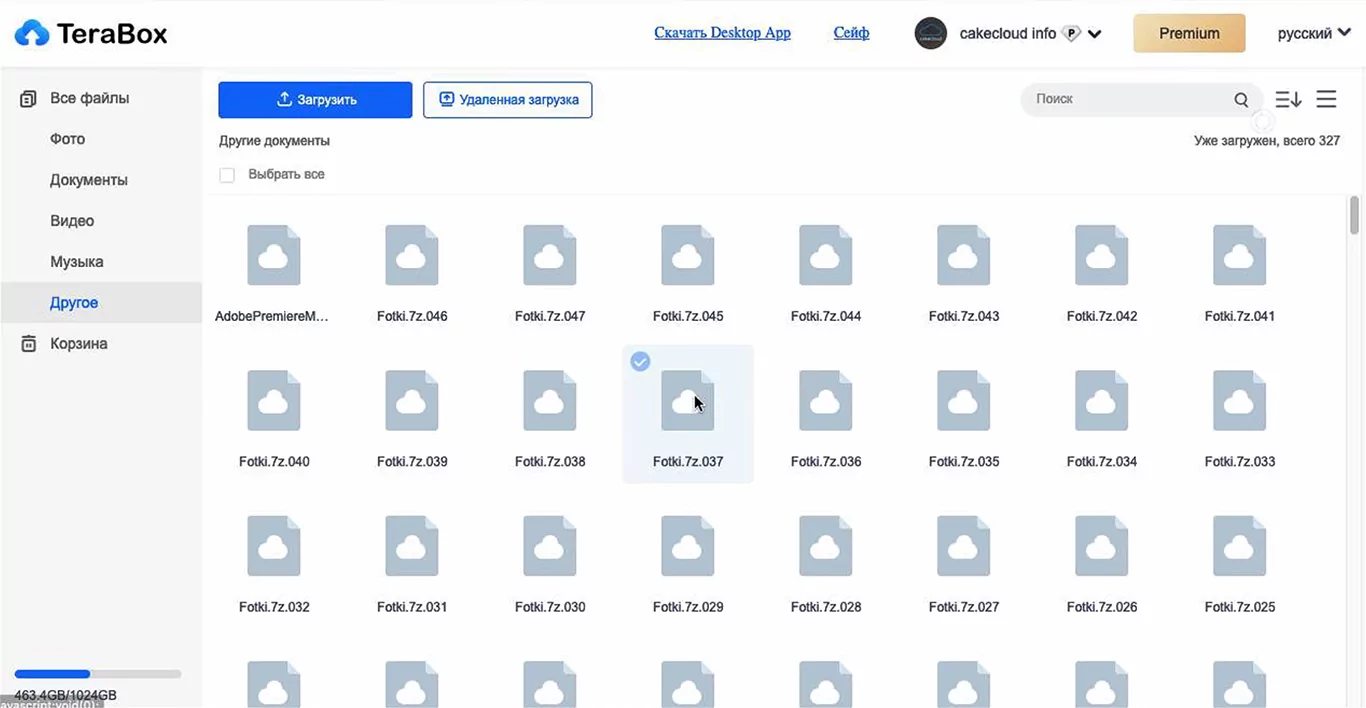Select the Fotki.7z.047 file icon
The height and width of the screenshot is (708, 1366).
click(549, 255)
